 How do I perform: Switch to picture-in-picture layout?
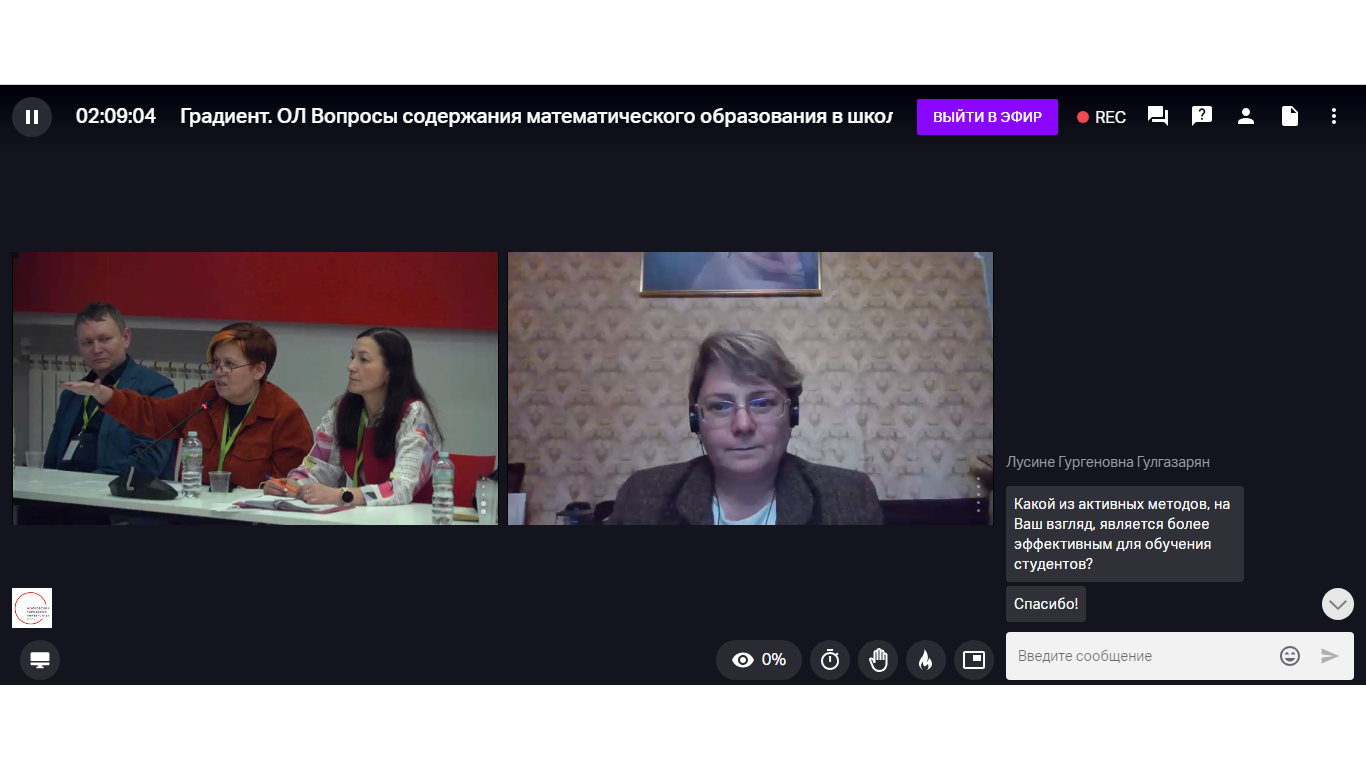[974, 660]
